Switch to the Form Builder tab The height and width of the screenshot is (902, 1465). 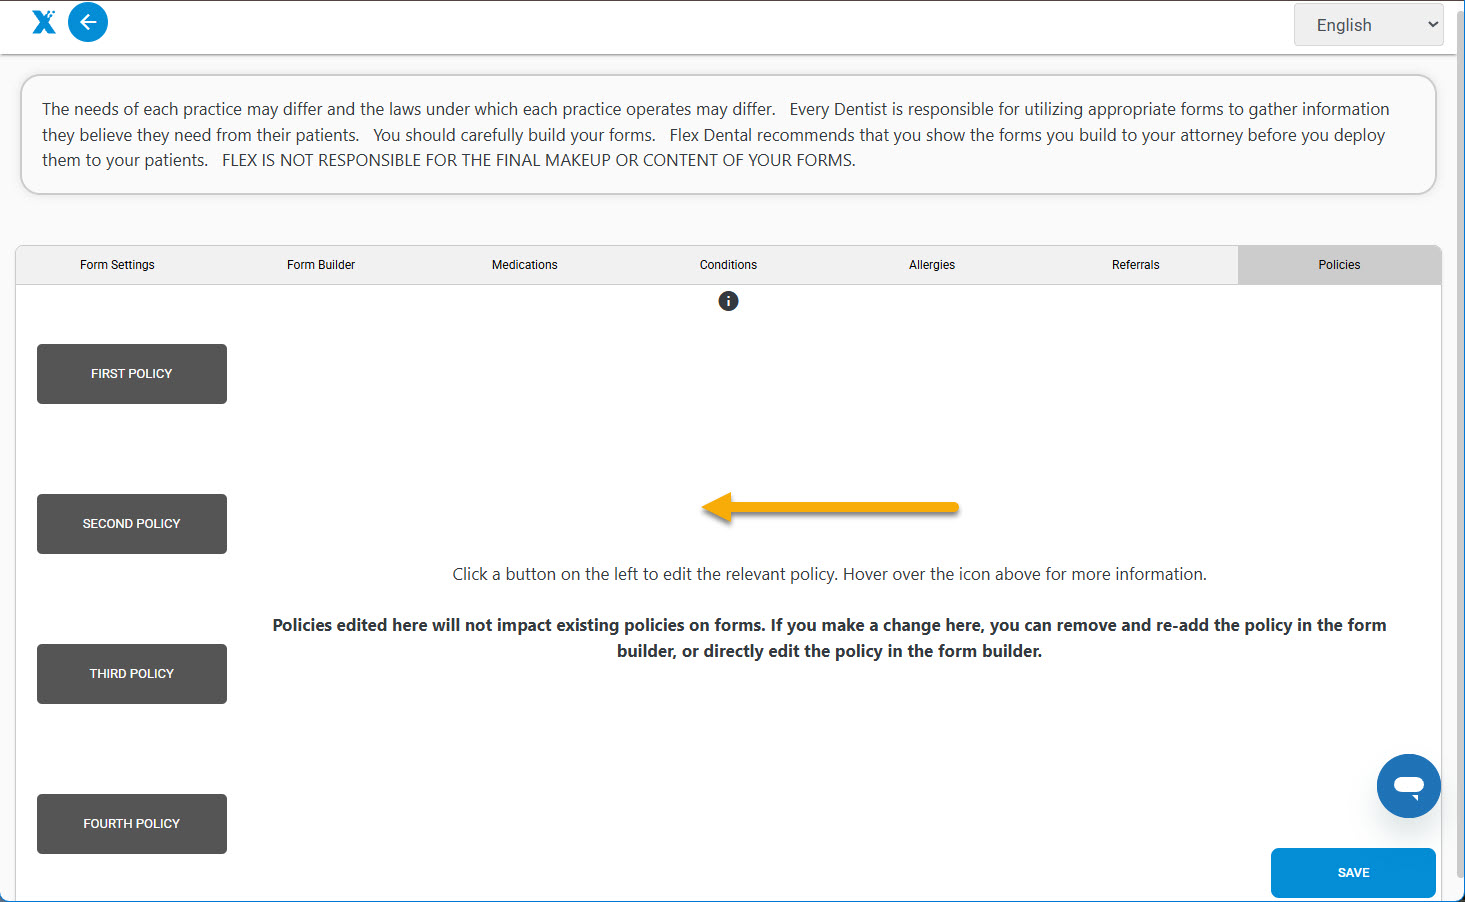click(x=321, y=265)
